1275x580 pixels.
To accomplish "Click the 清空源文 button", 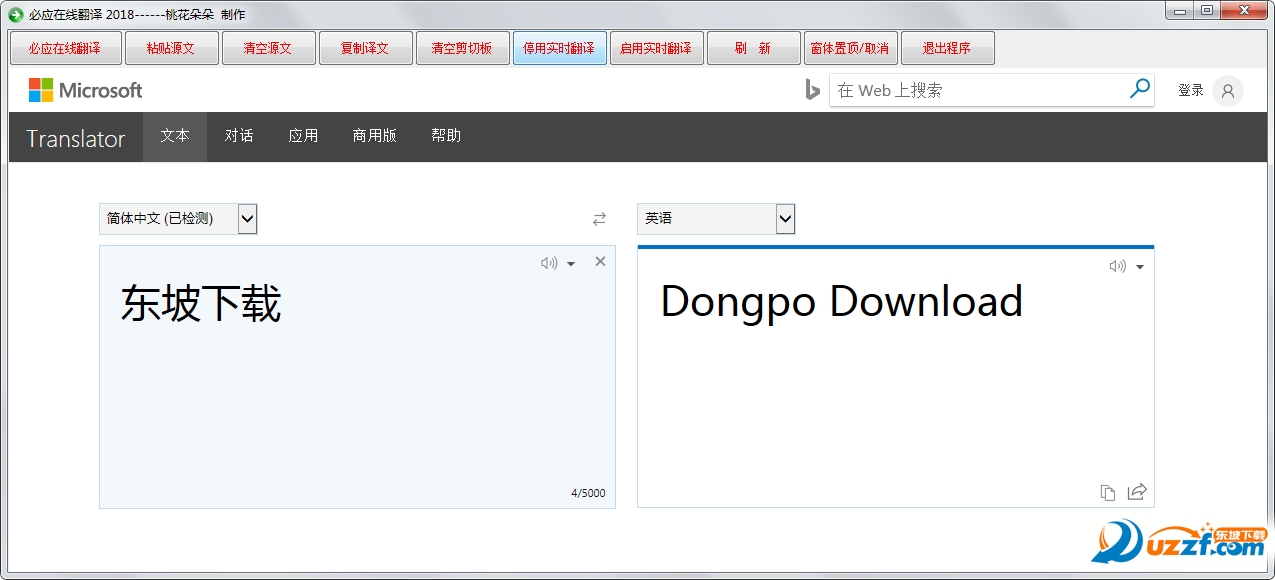I will (x=268, y=48).
